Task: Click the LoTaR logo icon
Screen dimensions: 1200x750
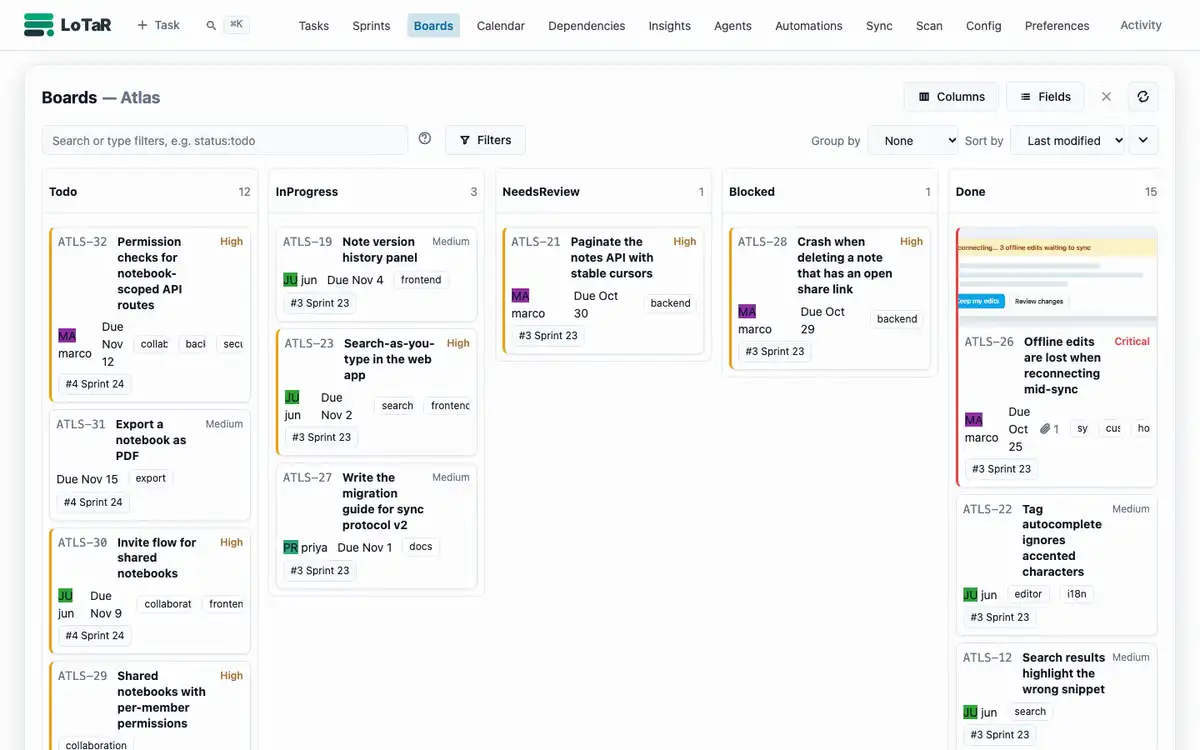Action: [x=38, y=25]
